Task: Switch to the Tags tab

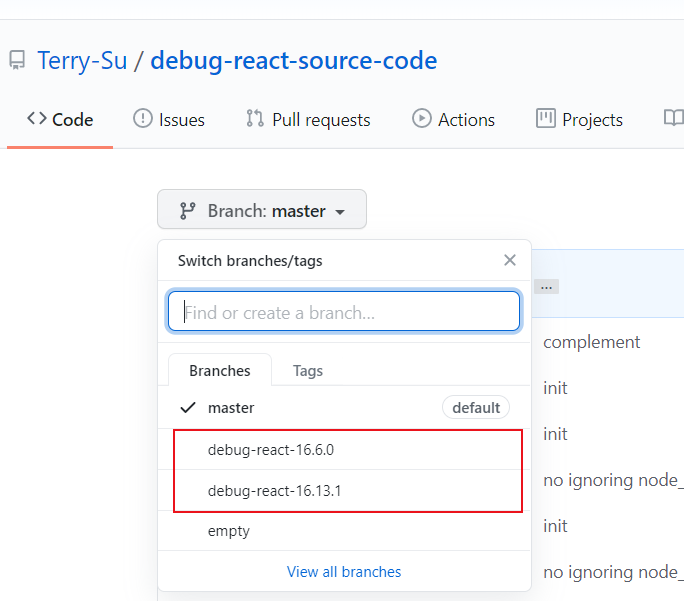Action: point(308,370)
